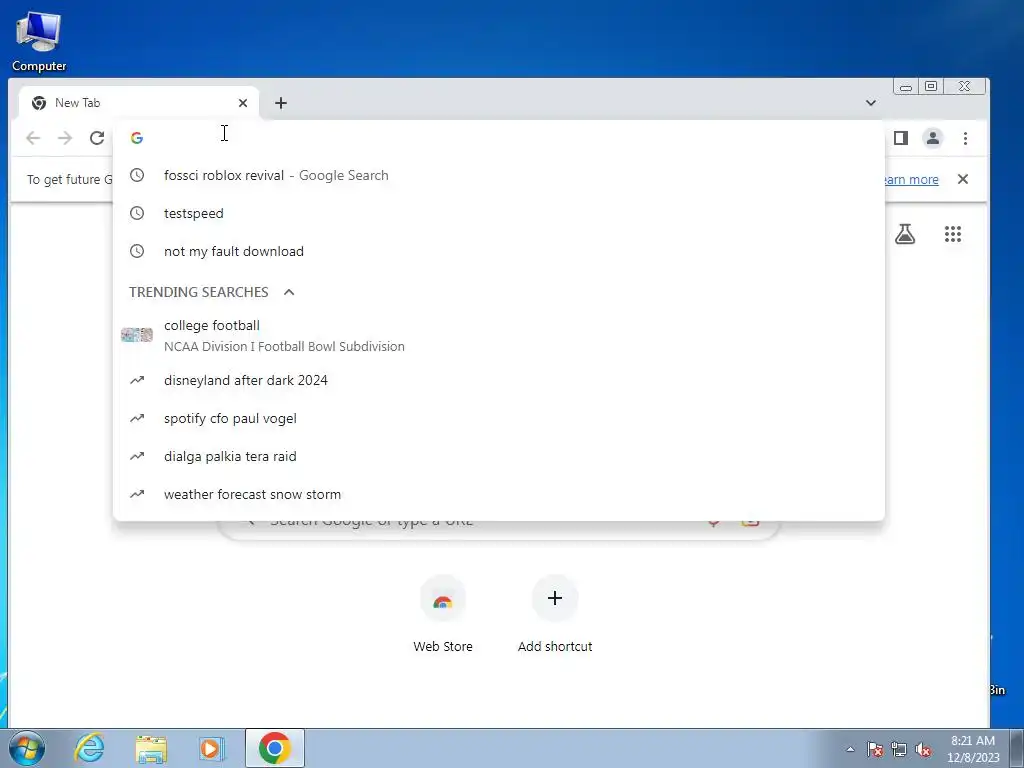Image resolution: width=1024 pixels, height=768 pixels.
Task: Reload the page with the refresh icon
Action: click(97, 138)
